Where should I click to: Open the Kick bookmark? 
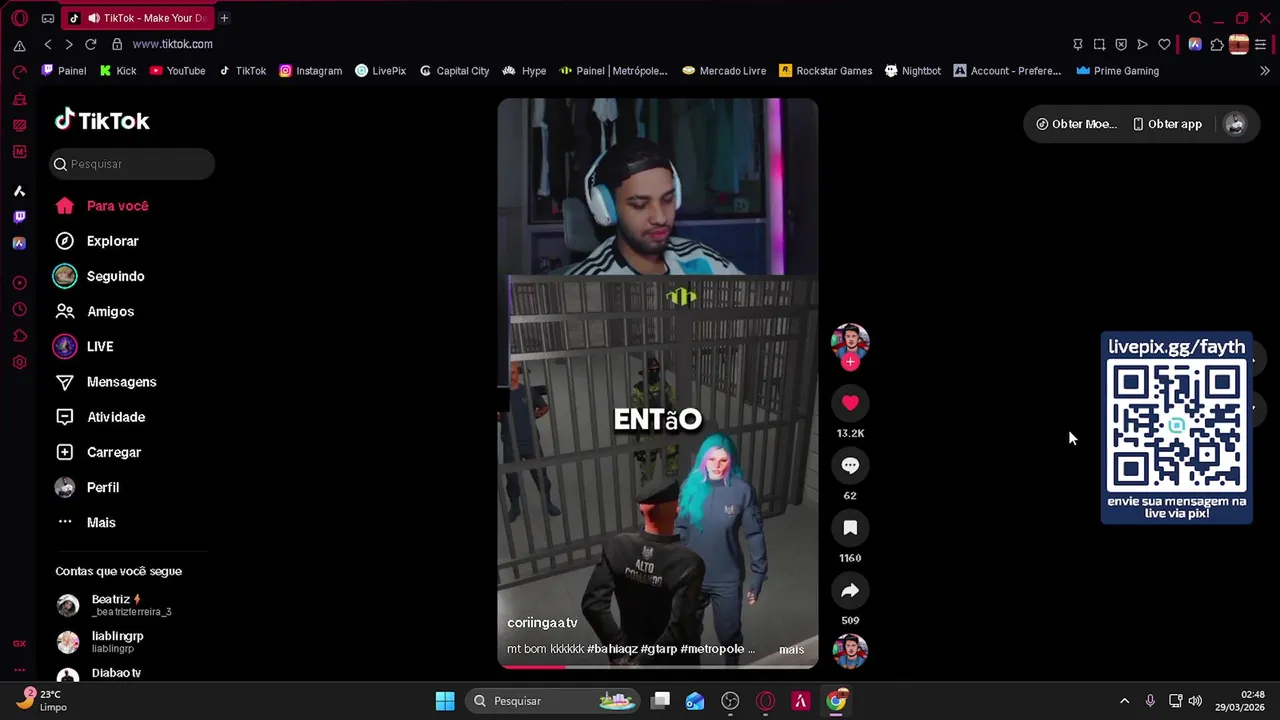pyautogui.click(x=118, y=71)
